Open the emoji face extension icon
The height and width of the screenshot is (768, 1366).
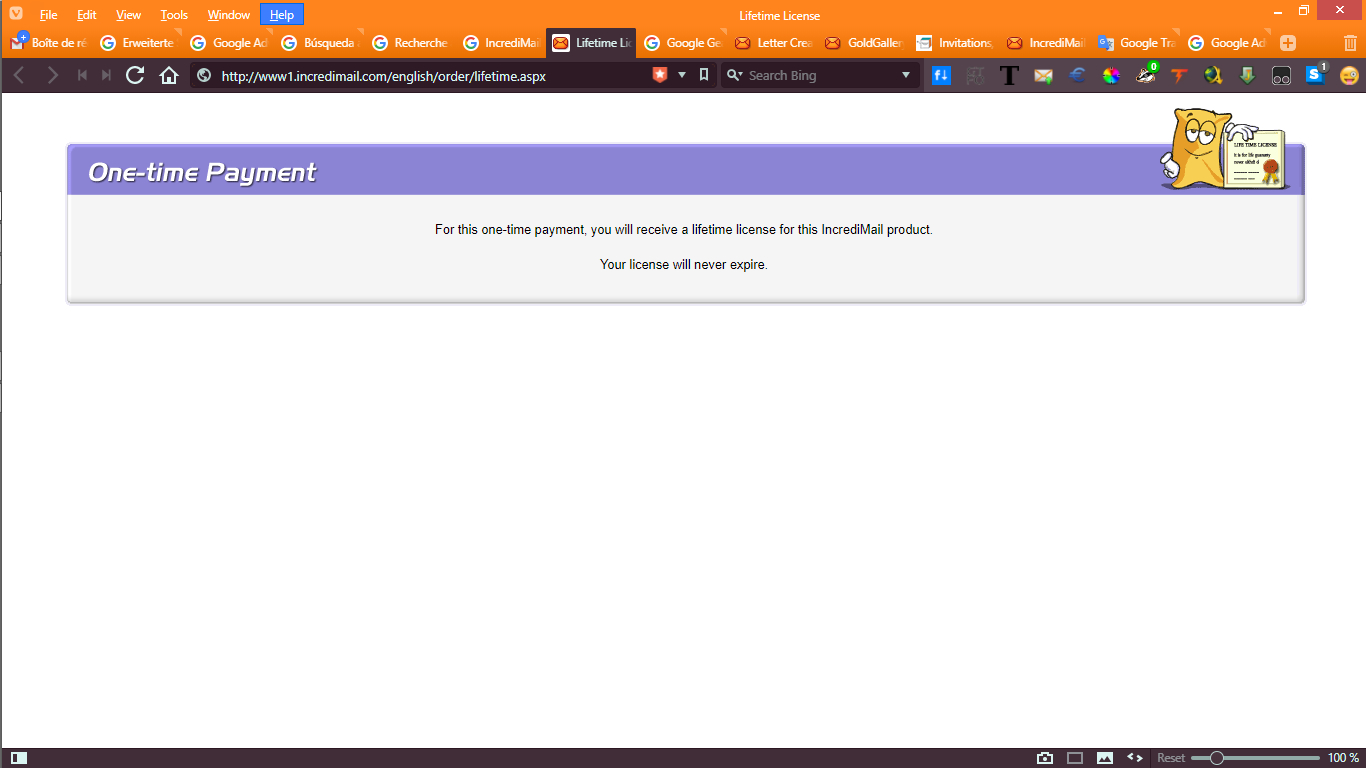point(1349,75)
